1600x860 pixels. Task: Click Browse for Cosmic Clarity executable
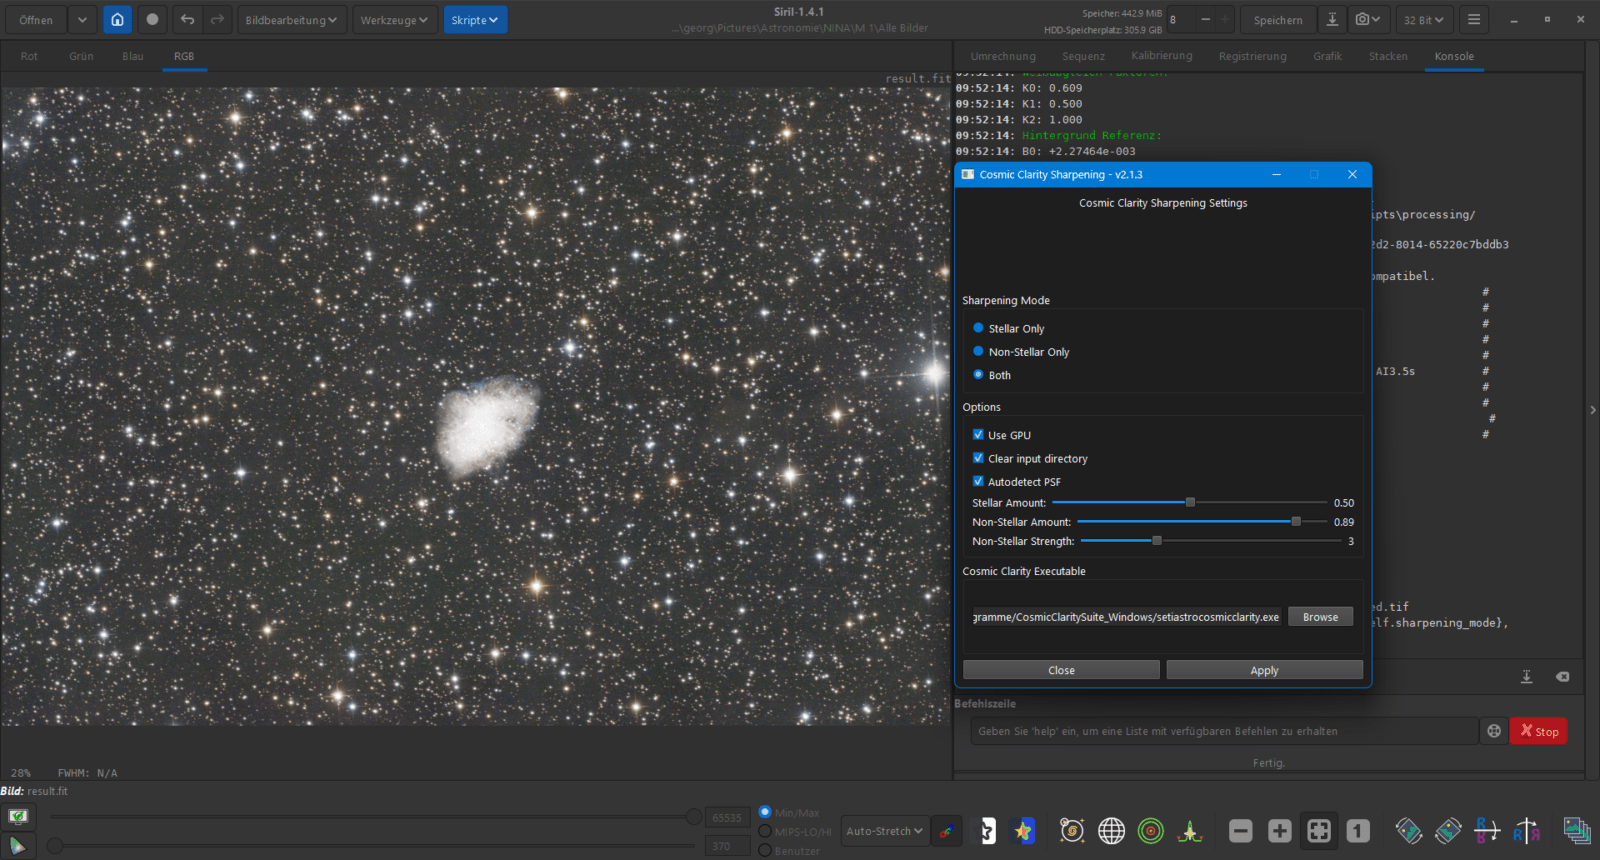1320,617
